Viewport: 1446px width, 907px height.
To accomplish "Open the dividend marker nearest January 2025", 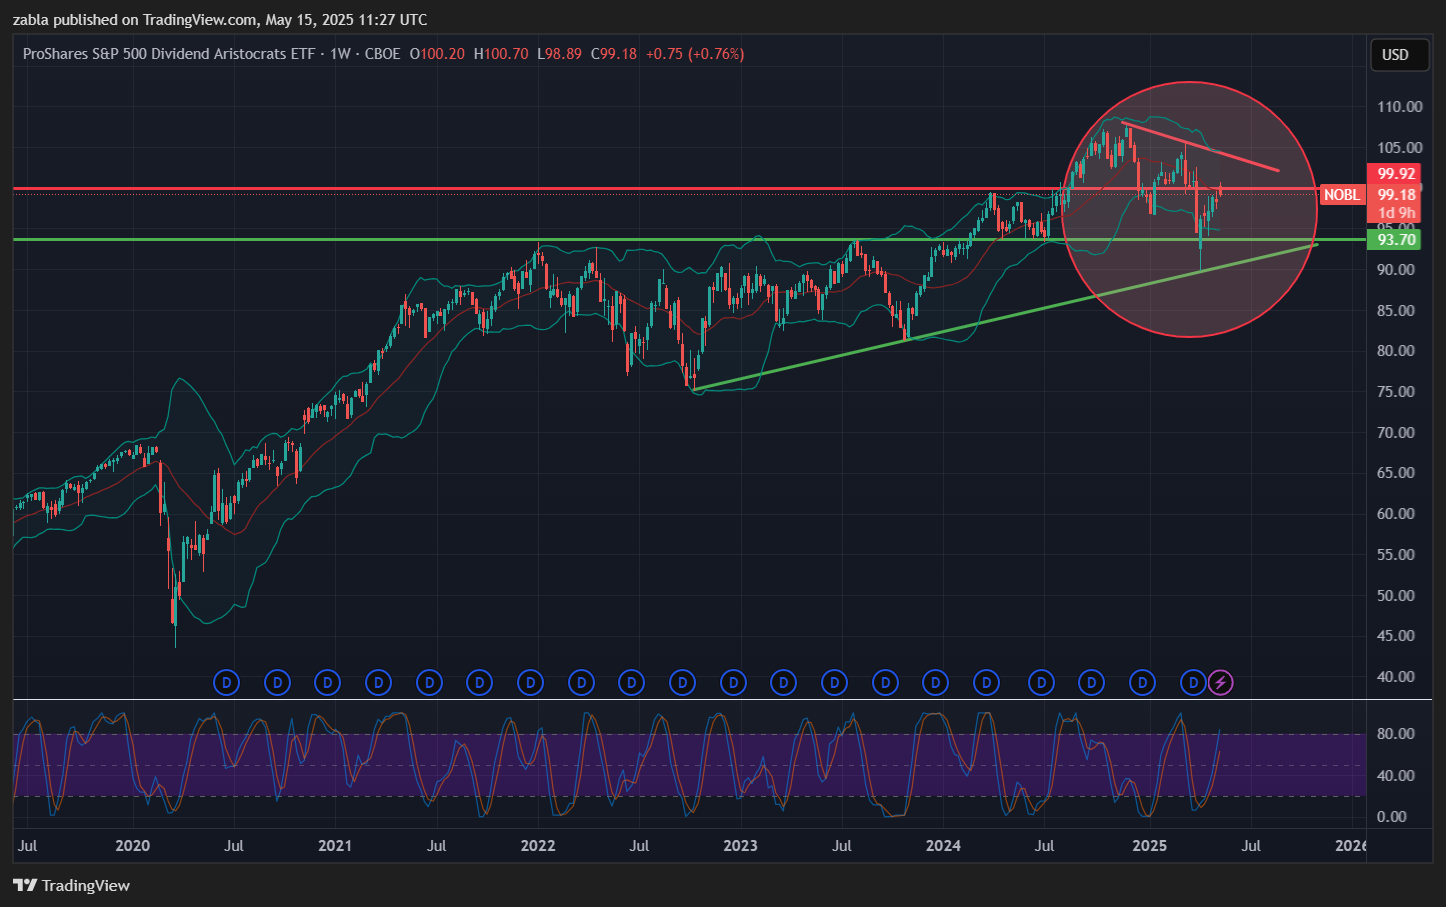I will pyautogui.click(x=1142, y=683).
